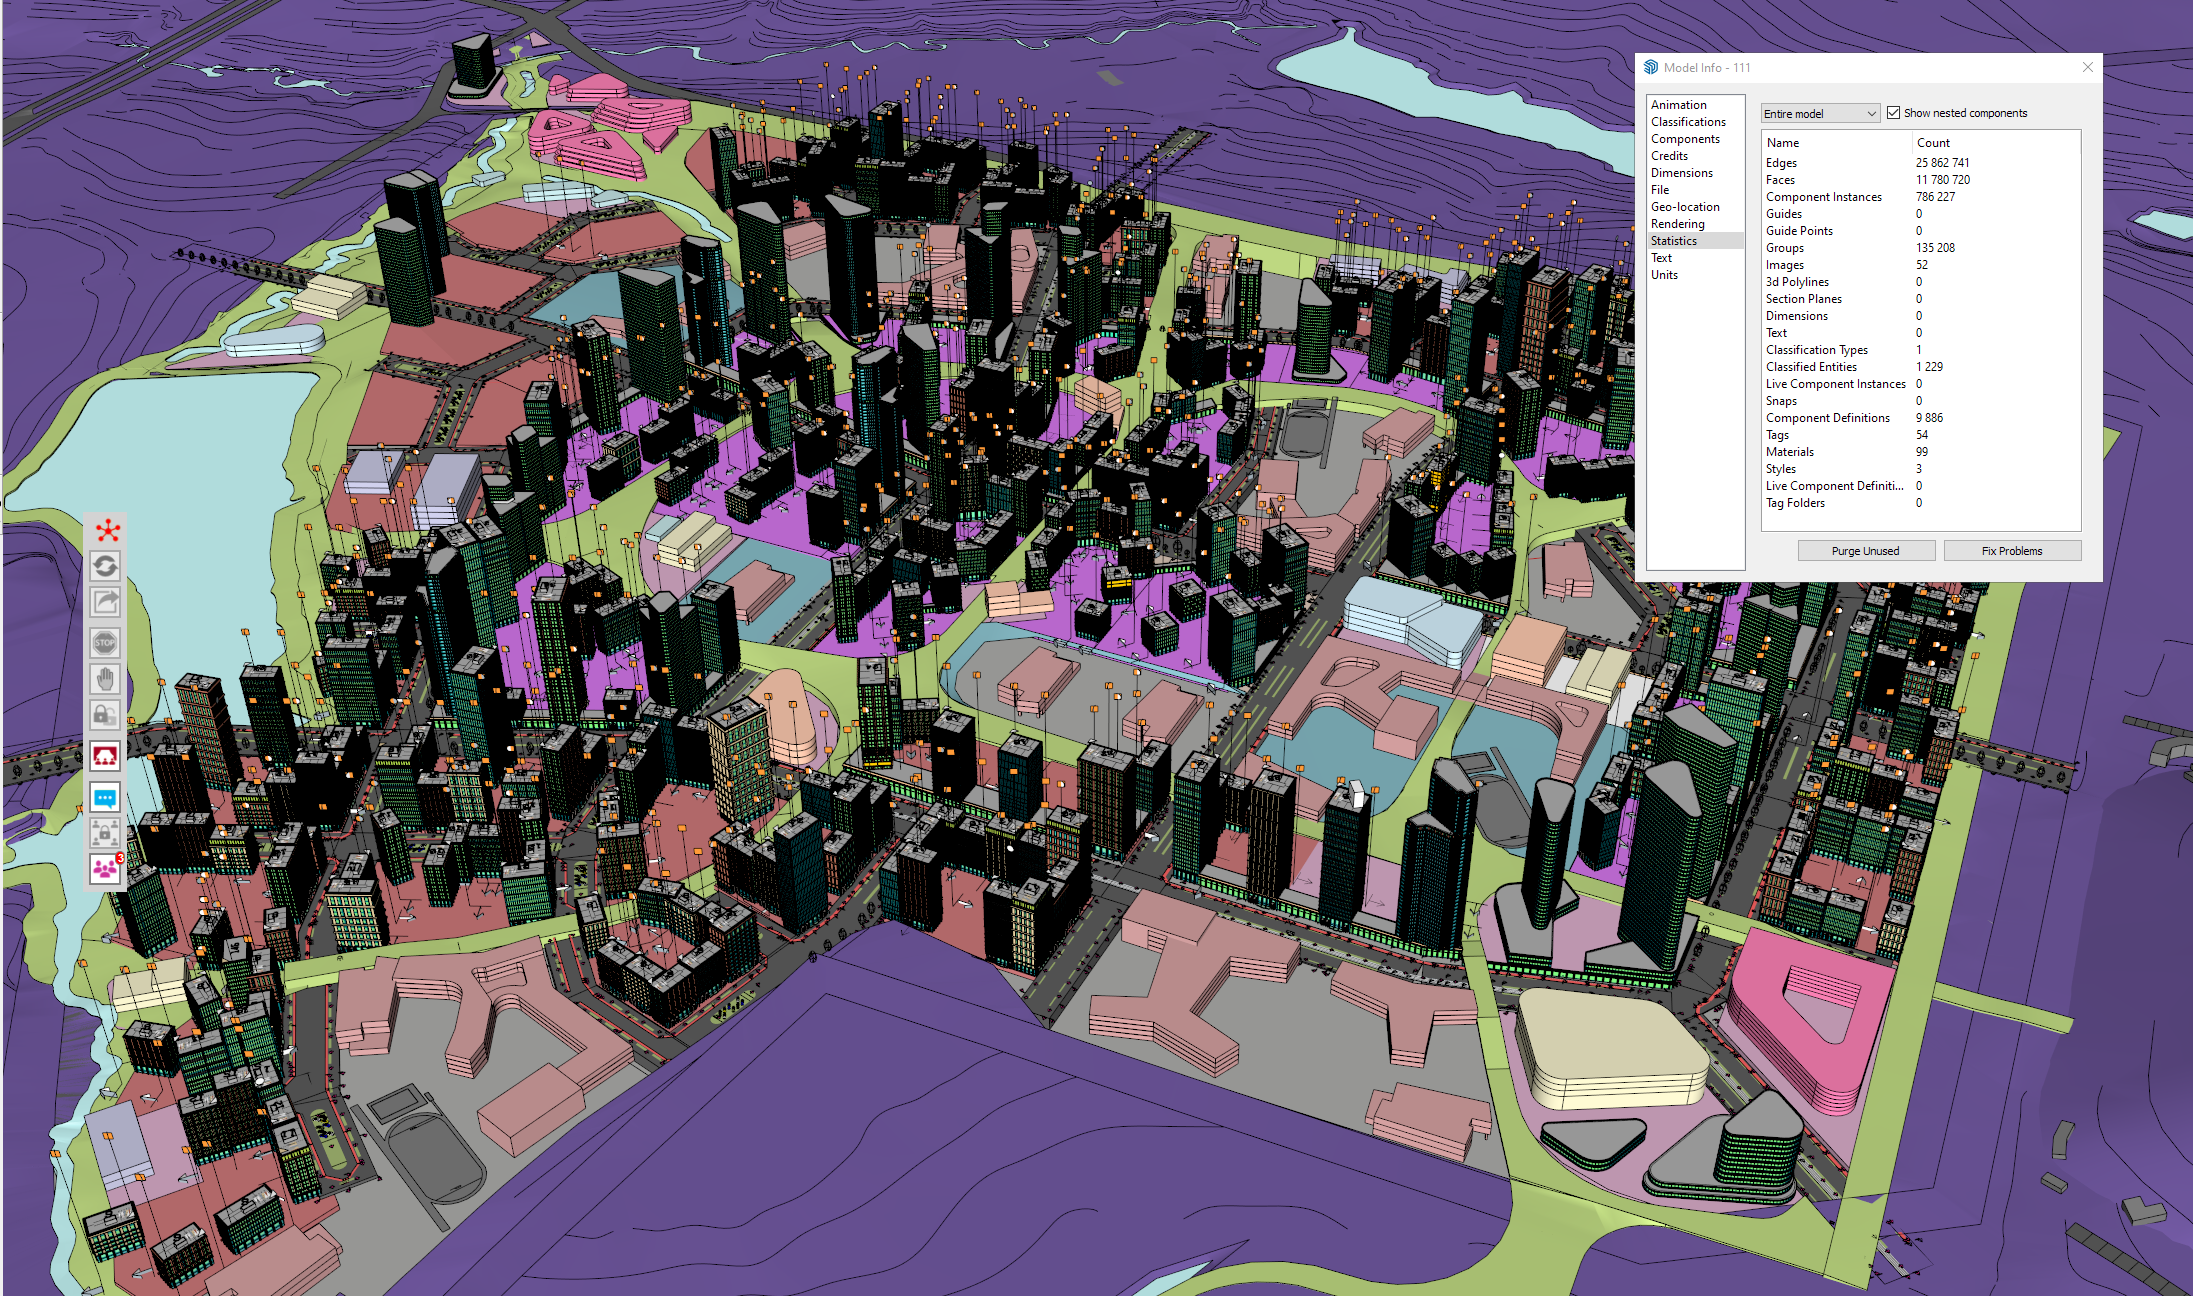Select Components in Model Info list
Image resolution: width=2193 pixels, height=1296 pixels.
tap(1685, 139)
